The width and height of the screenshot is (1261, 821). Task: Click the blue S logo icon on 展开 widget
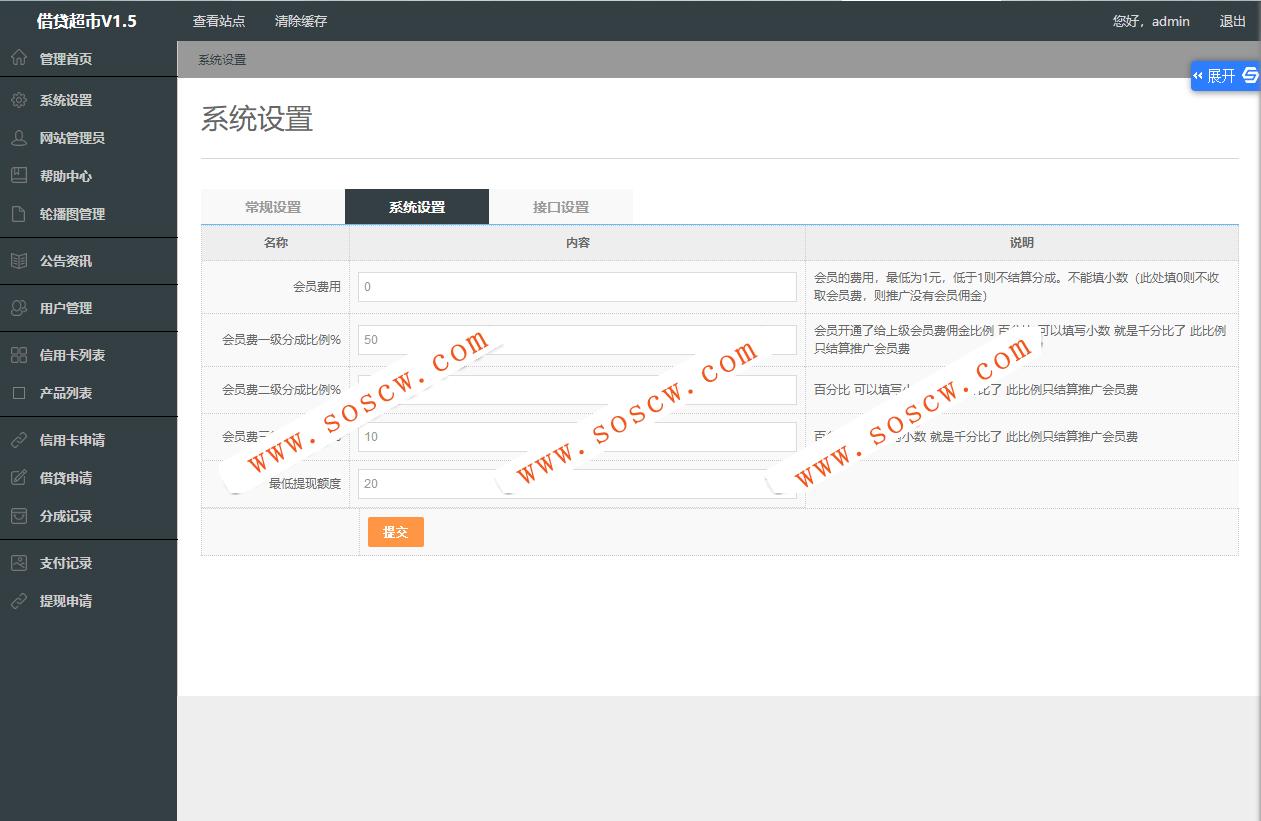[1250, 76]
